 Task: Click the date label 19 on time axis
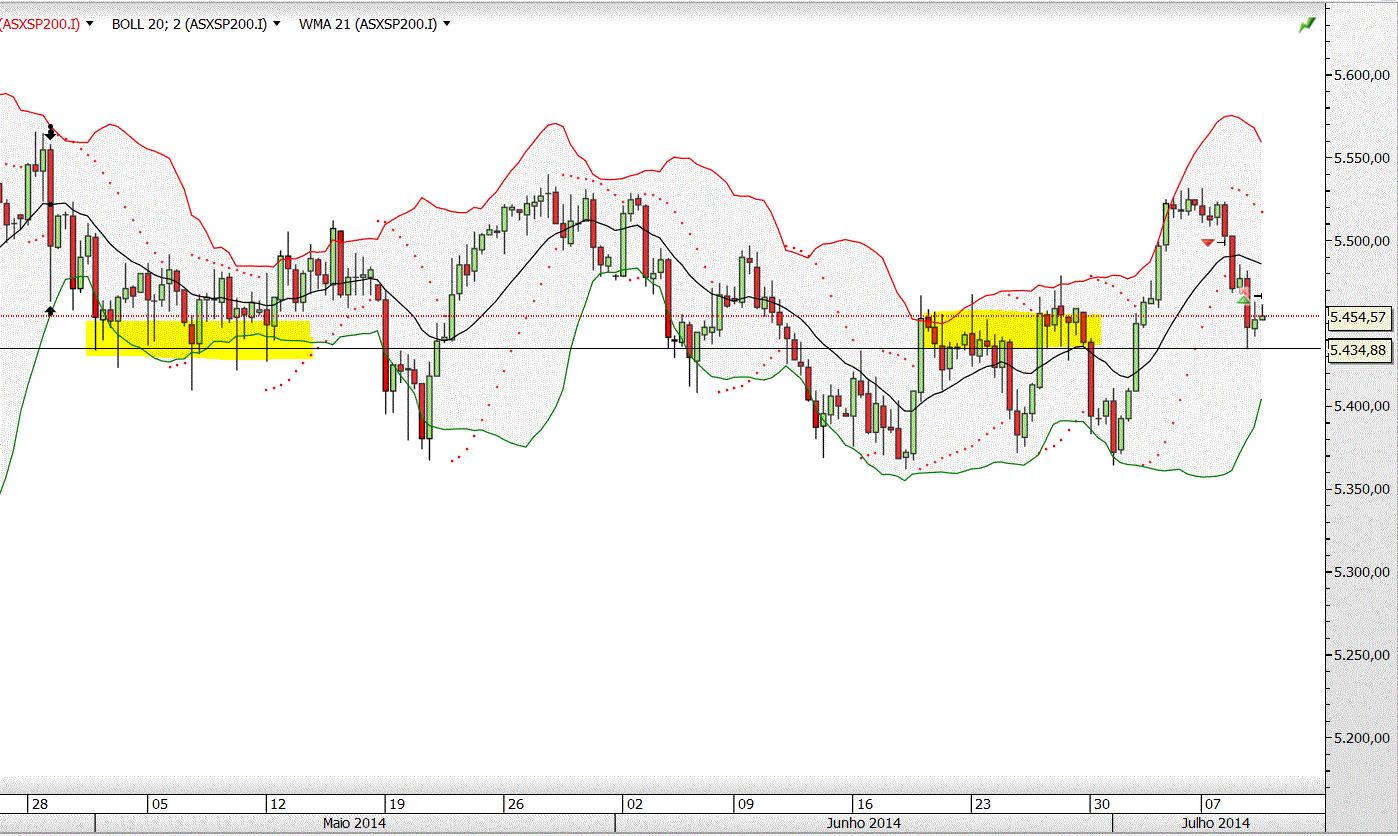click(x=396, y=804)
